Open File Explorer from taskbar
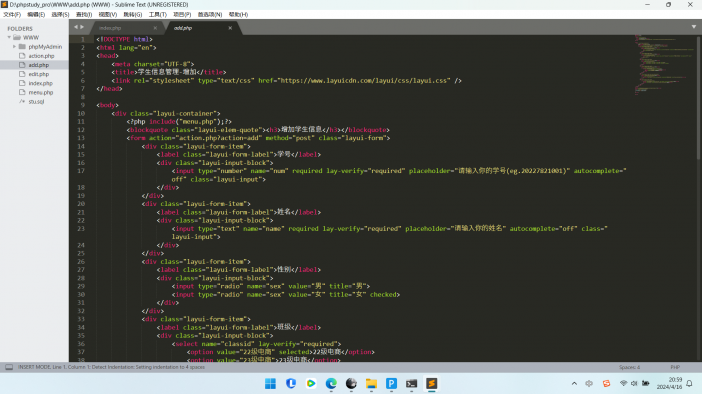The image size is (702, 394). coord(371,384)
